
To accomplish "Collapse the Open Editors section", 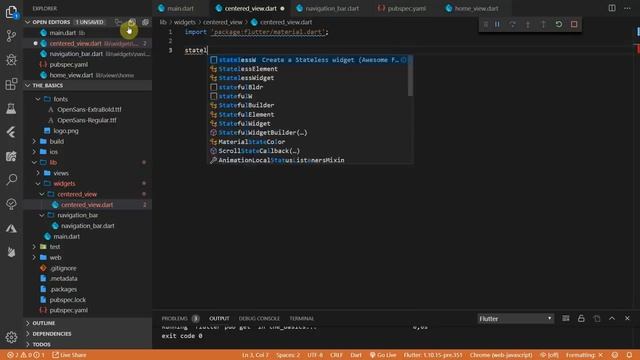I will tap(28, 22).
